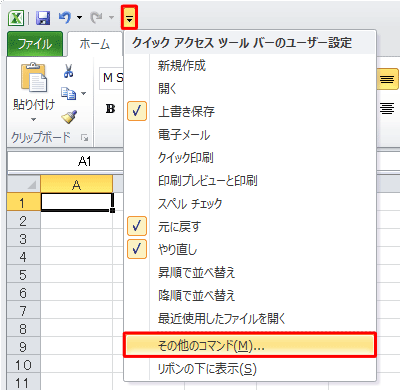Click the Cut scissors icon
400x390 pixels.
click(69, 71)
